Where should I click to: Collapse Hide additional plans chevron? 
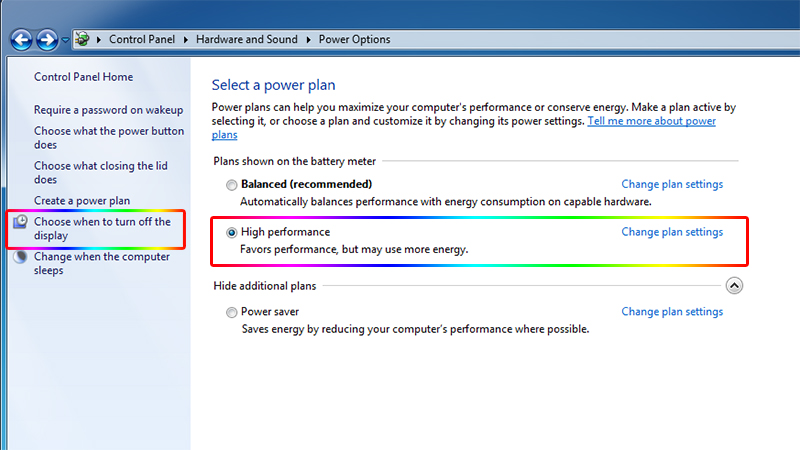(734, 286)
